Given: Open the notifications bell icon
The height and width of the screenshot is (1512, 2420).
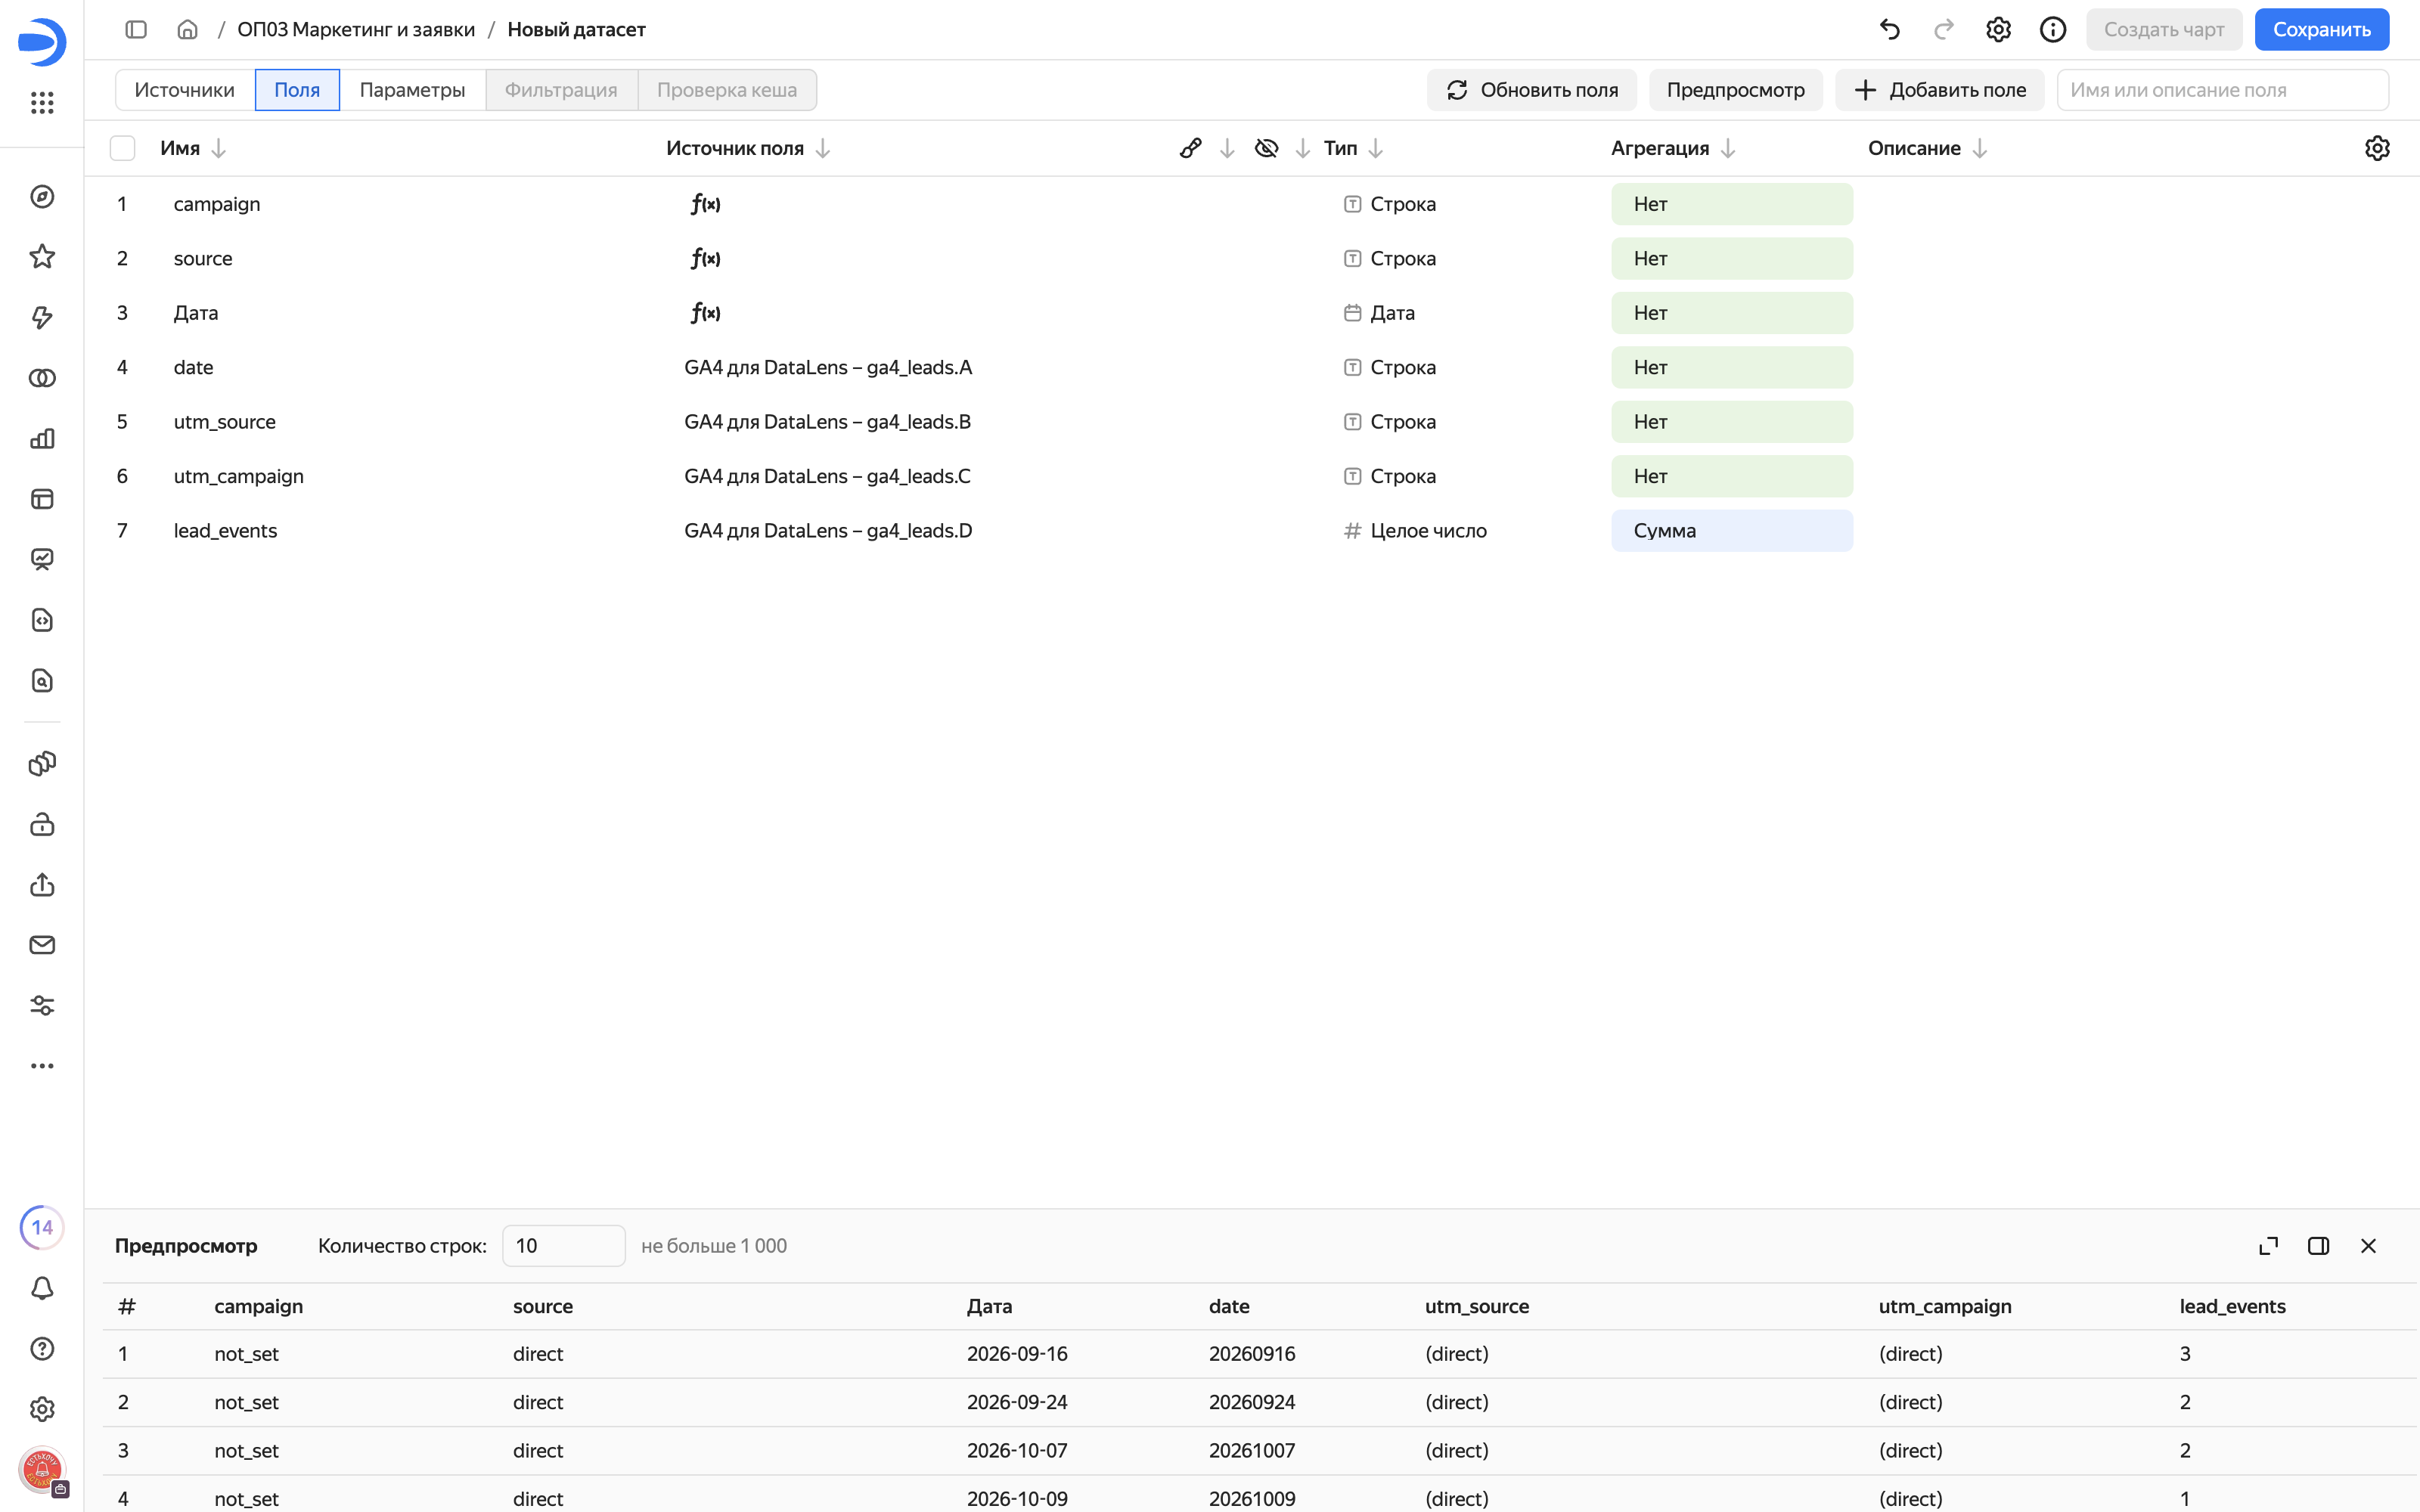Looking at the screenshot, I should pos(42,1288).
